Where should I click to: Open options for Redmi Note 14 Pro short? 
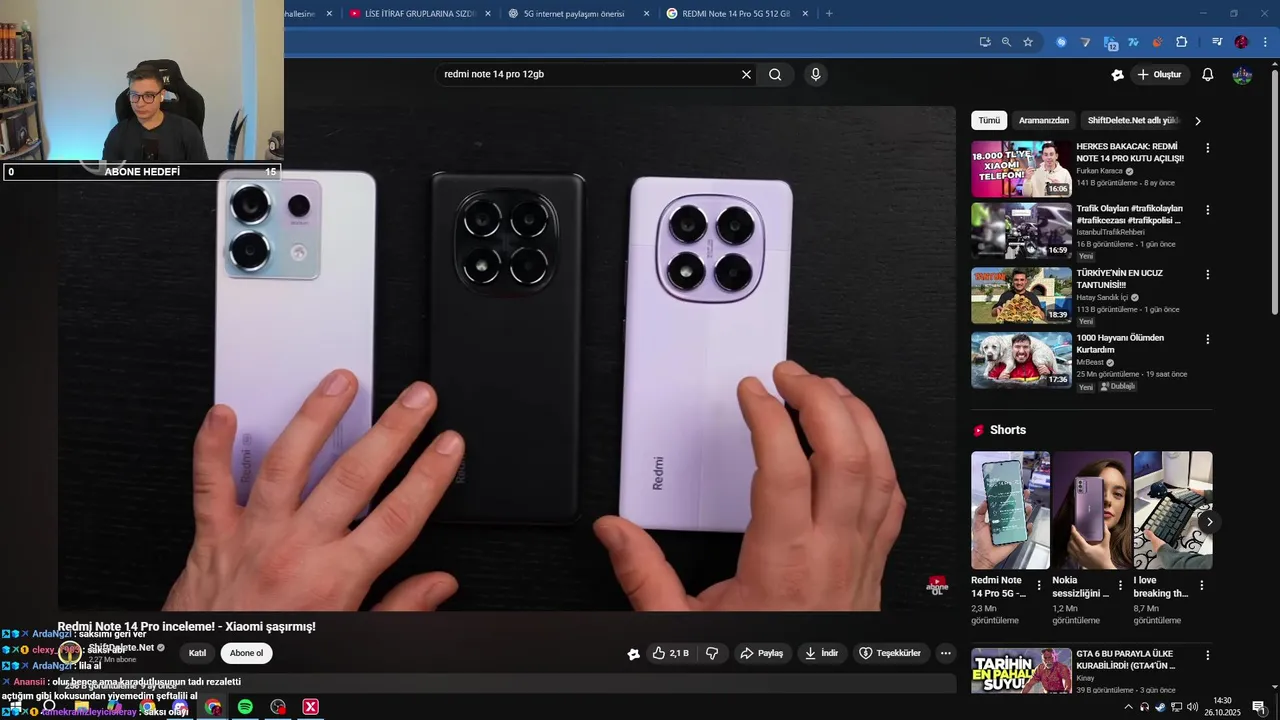[x=1039, y=586]
